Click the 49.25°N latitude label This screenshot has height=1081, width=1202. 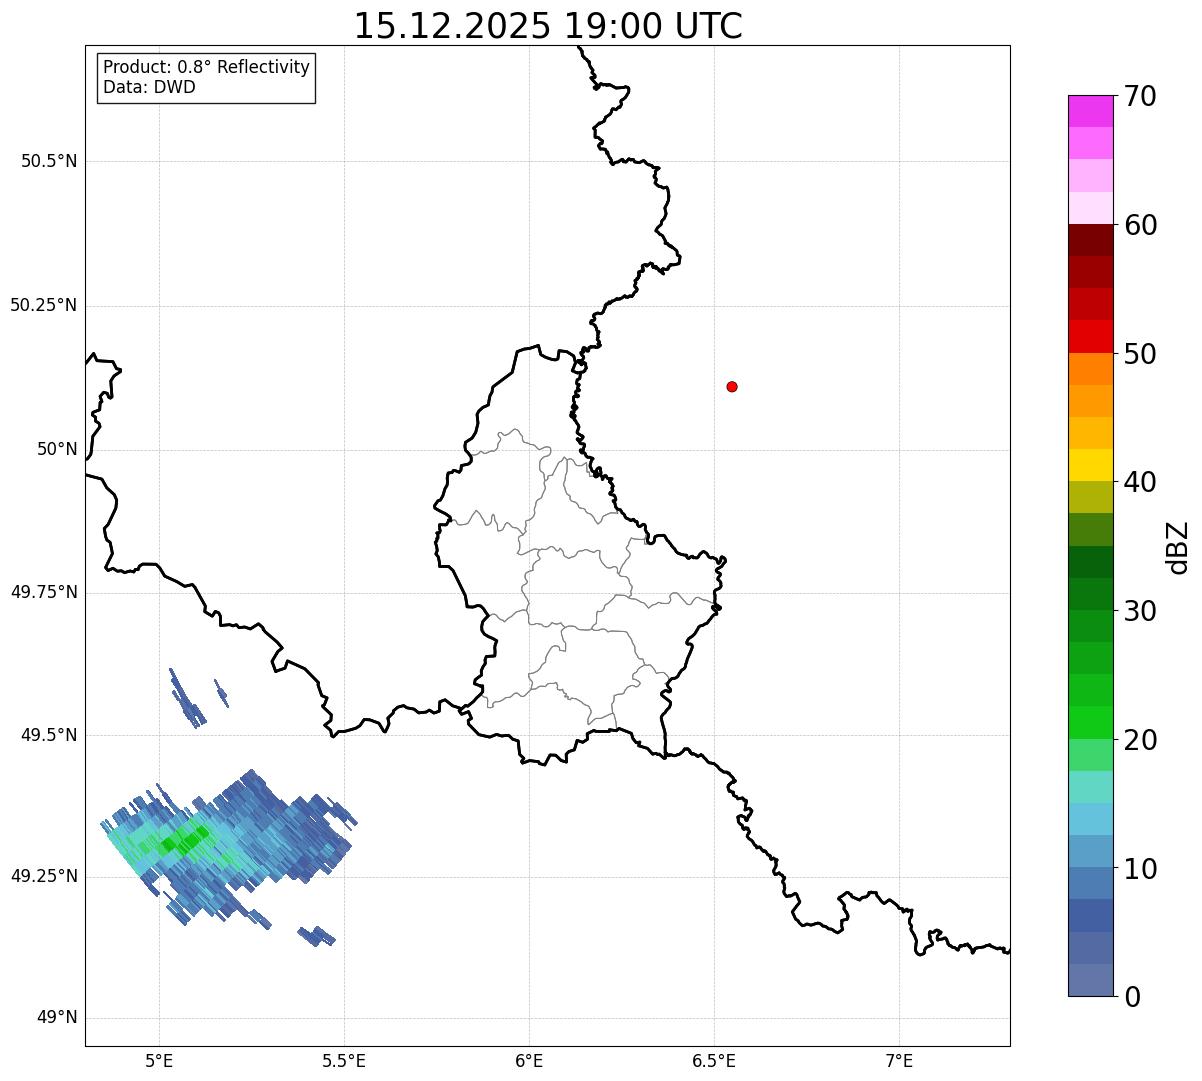[44, 876]
